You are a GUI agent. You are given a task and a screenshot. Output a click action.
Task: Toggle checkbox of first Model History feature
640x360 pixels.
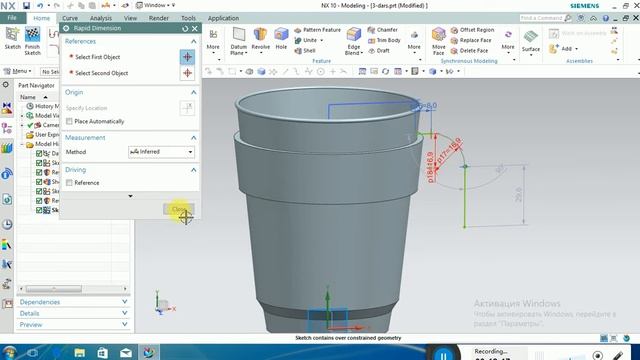(39, 153)
